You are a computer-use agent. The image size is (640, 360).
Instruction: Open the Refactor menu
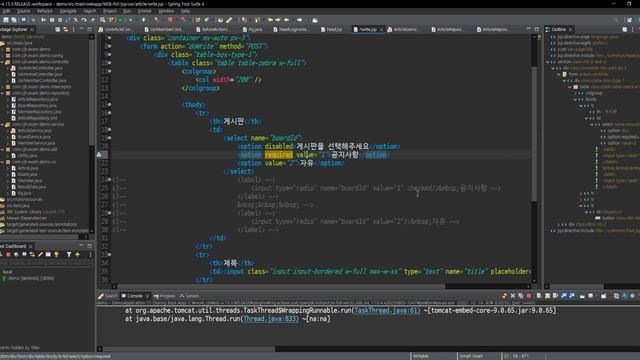(45, 11)
